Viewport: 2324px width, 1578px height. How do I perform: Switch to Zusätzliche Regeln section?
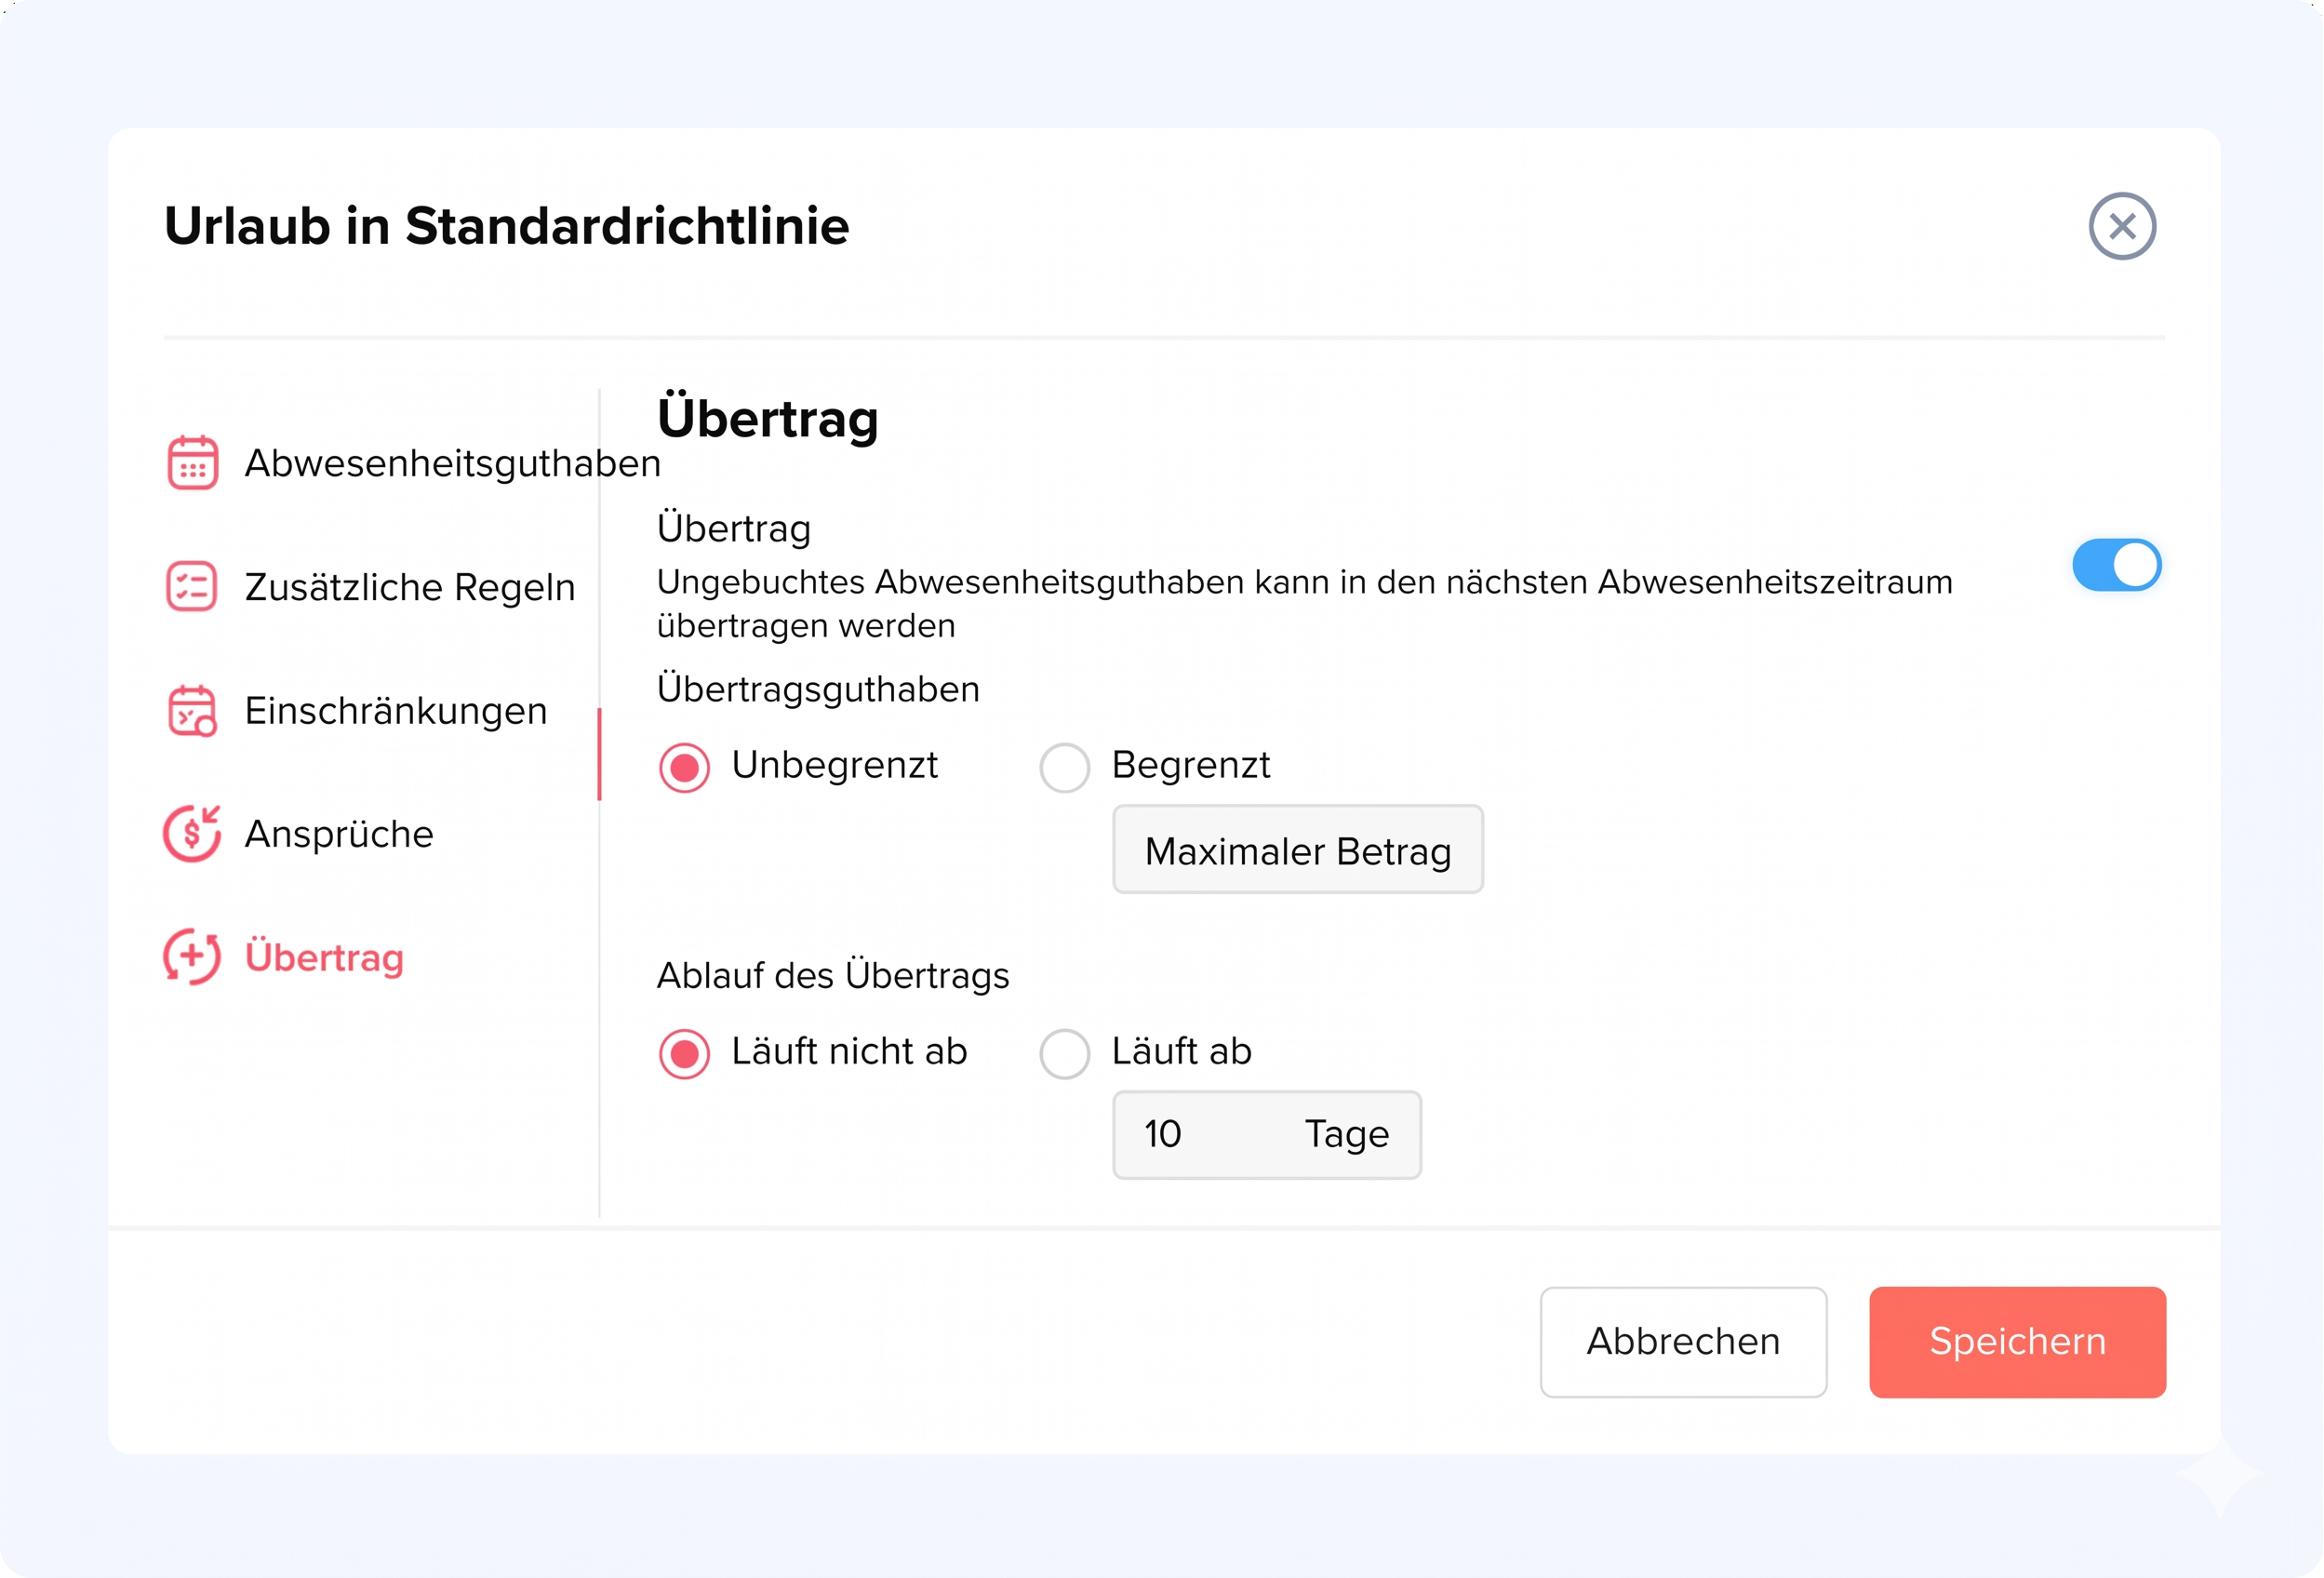[410, 587]
